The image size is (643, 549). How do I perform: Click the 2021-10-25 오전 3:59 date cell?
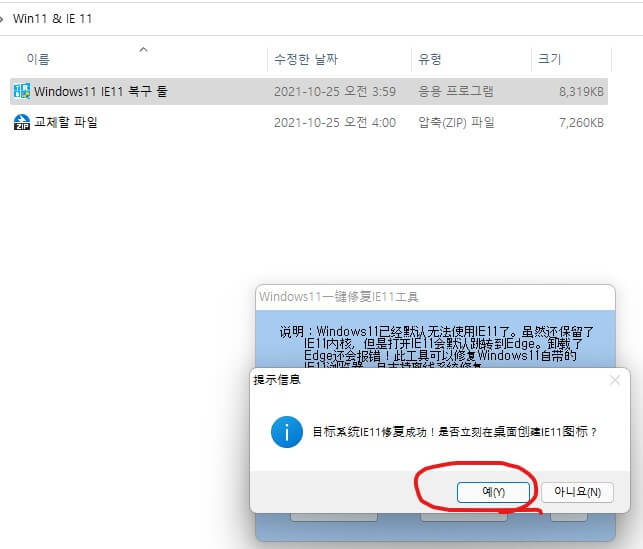[x=334, y=91]
